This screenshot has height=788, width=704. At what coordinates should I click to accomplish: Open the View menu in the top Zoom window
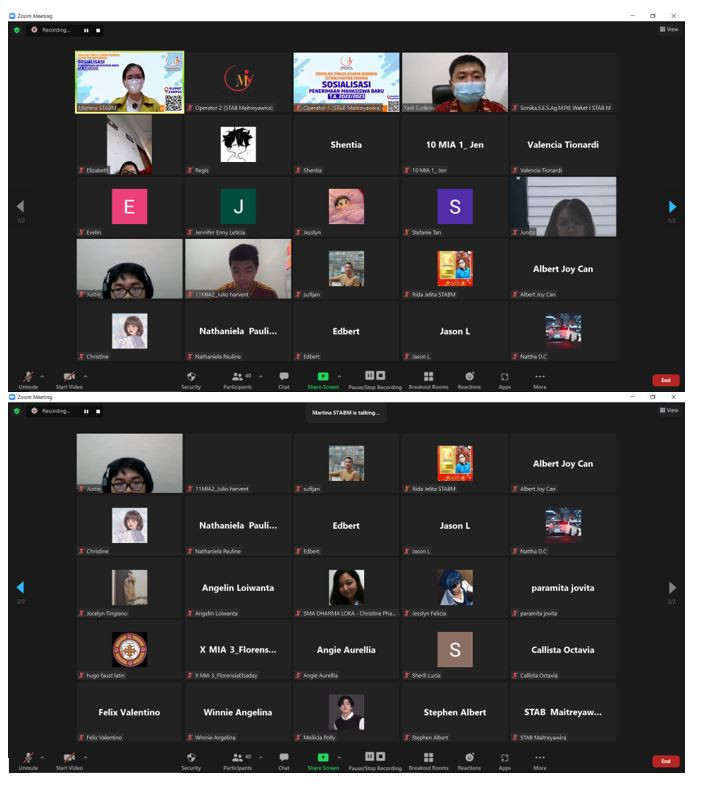click(669, 29)
